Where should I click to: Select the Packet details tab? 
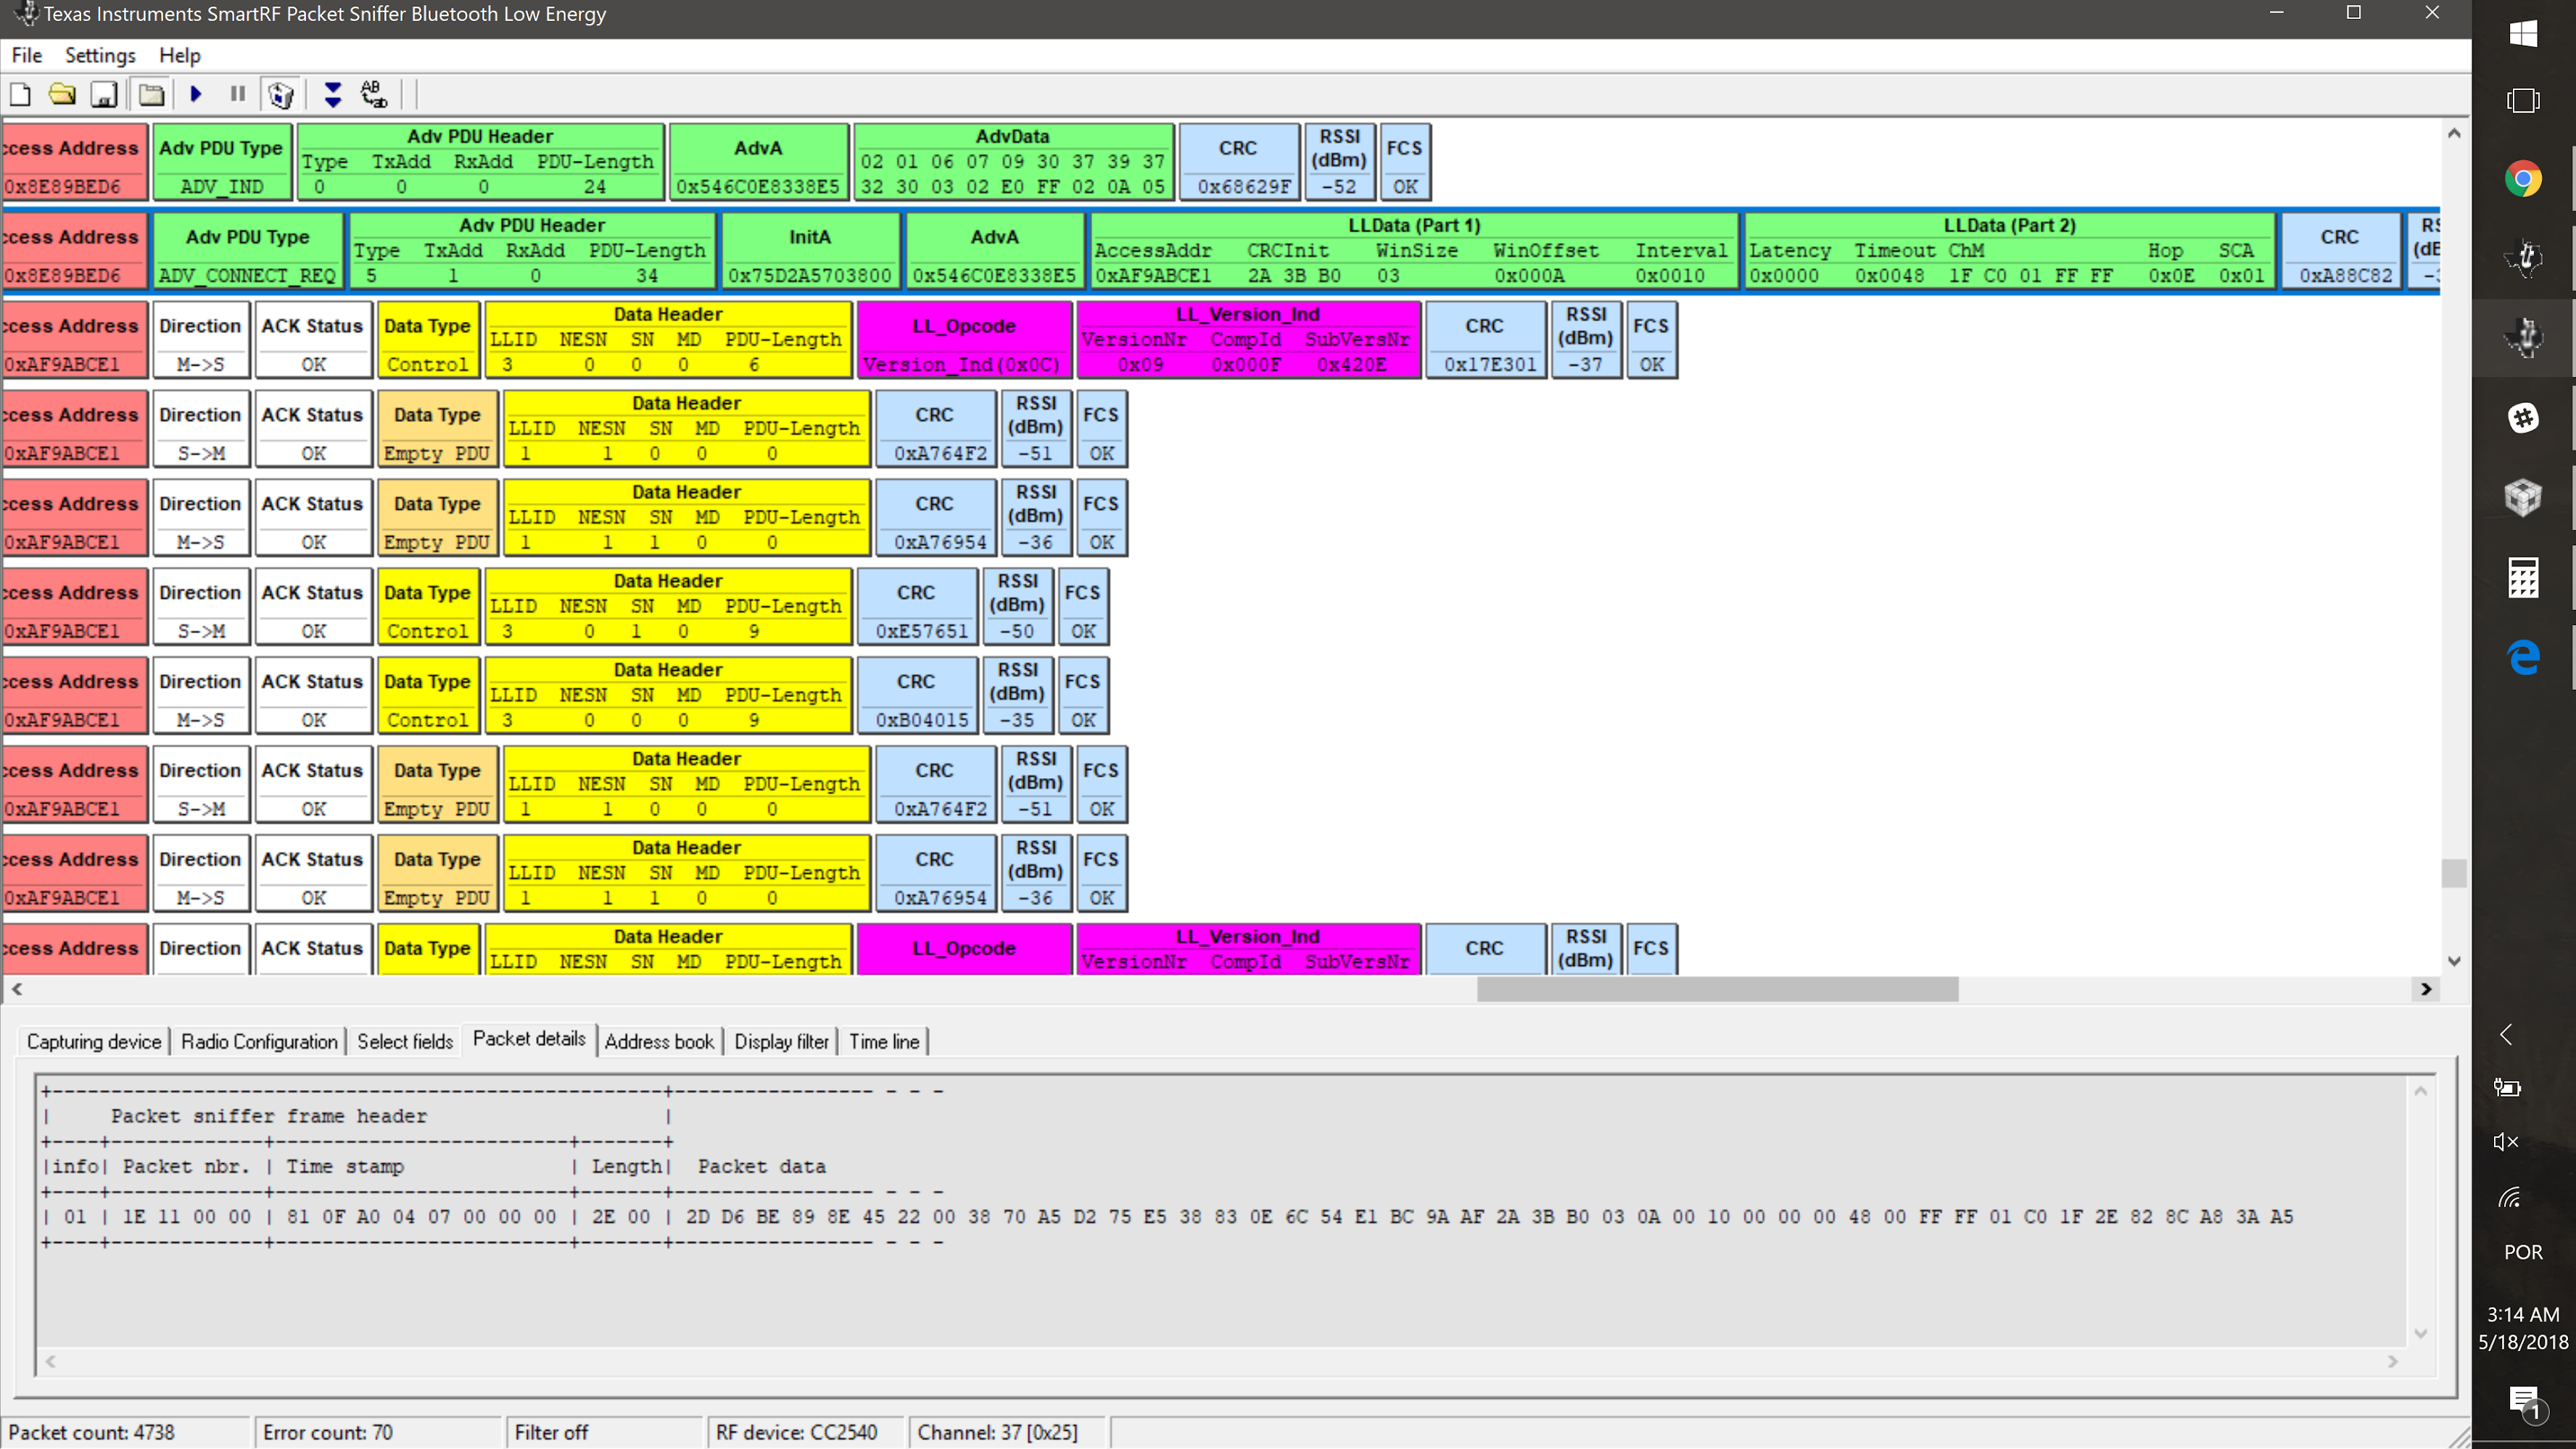[x=529, y=1039]
